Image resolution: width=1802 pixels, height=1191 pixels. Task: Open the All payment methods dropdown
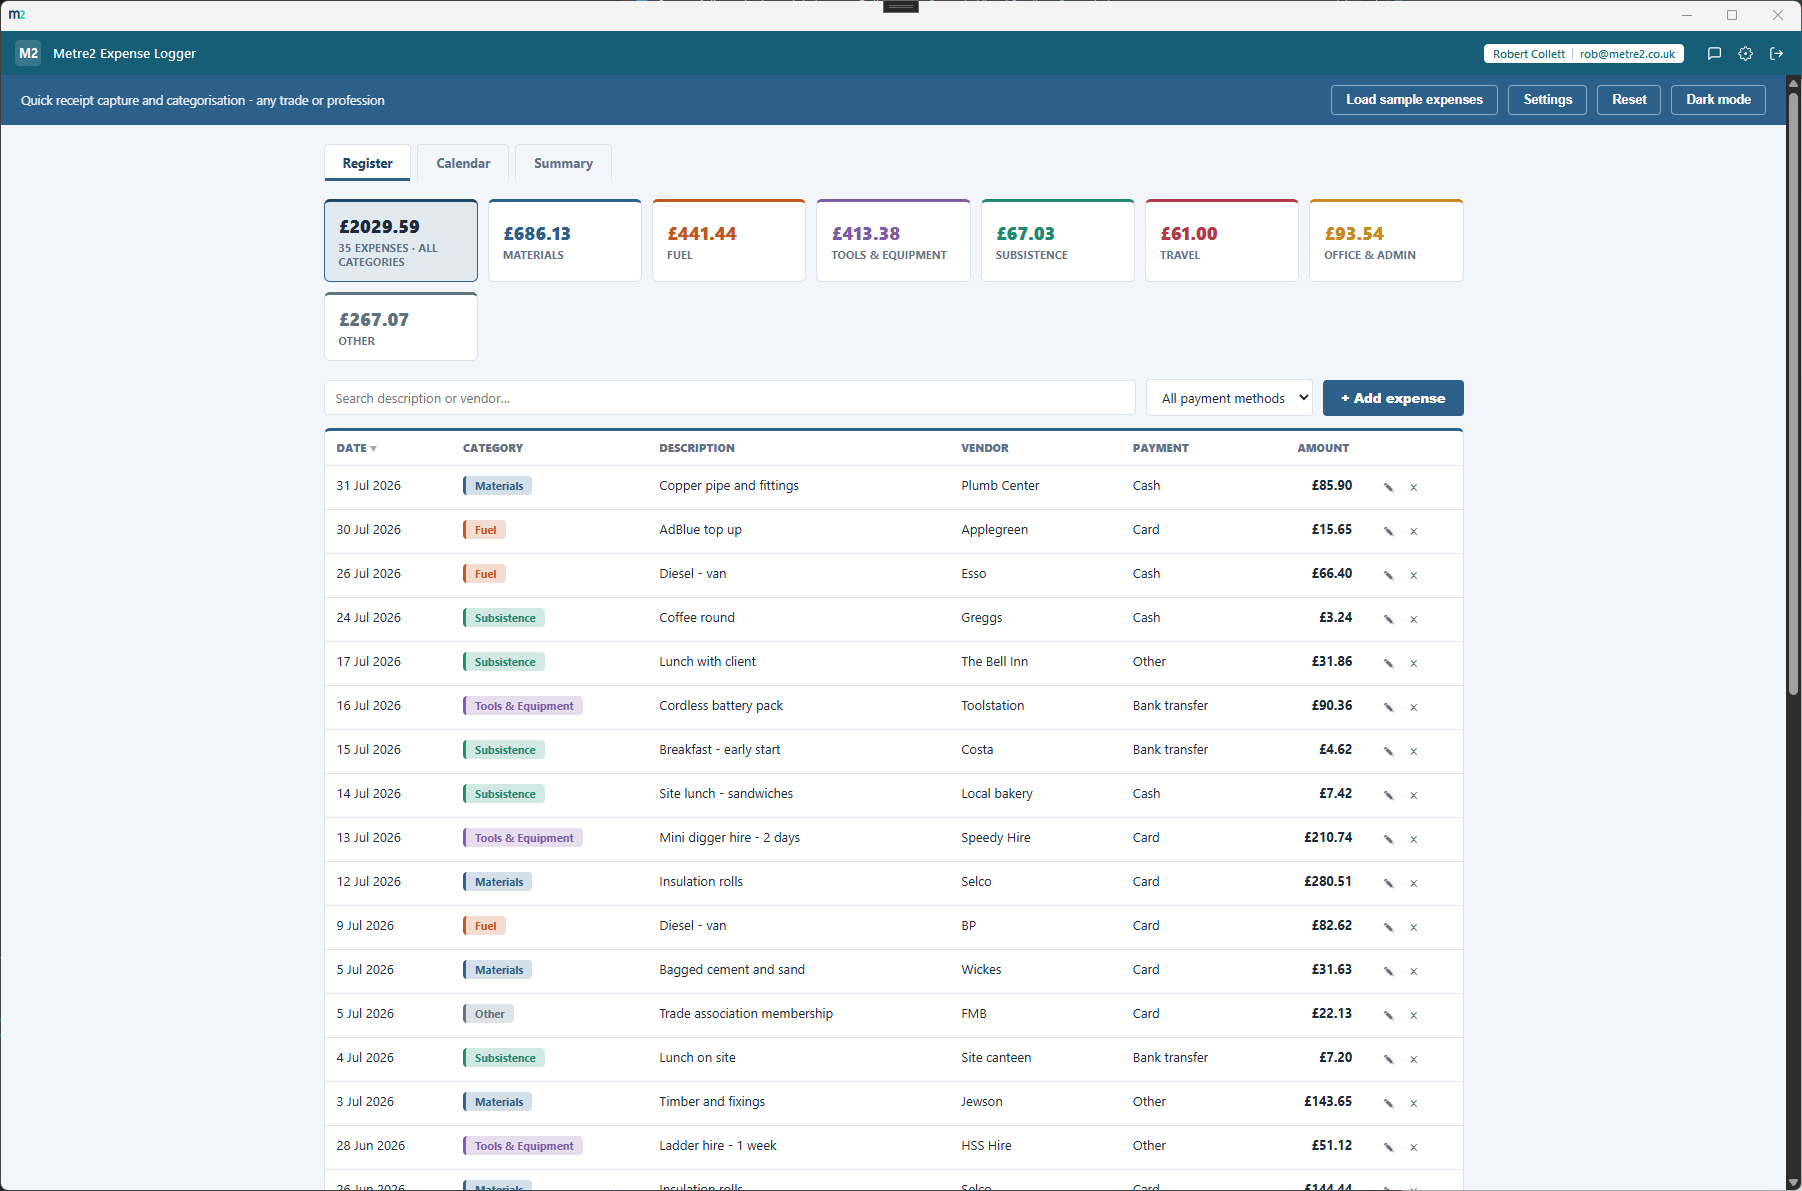pos(1229,398)
